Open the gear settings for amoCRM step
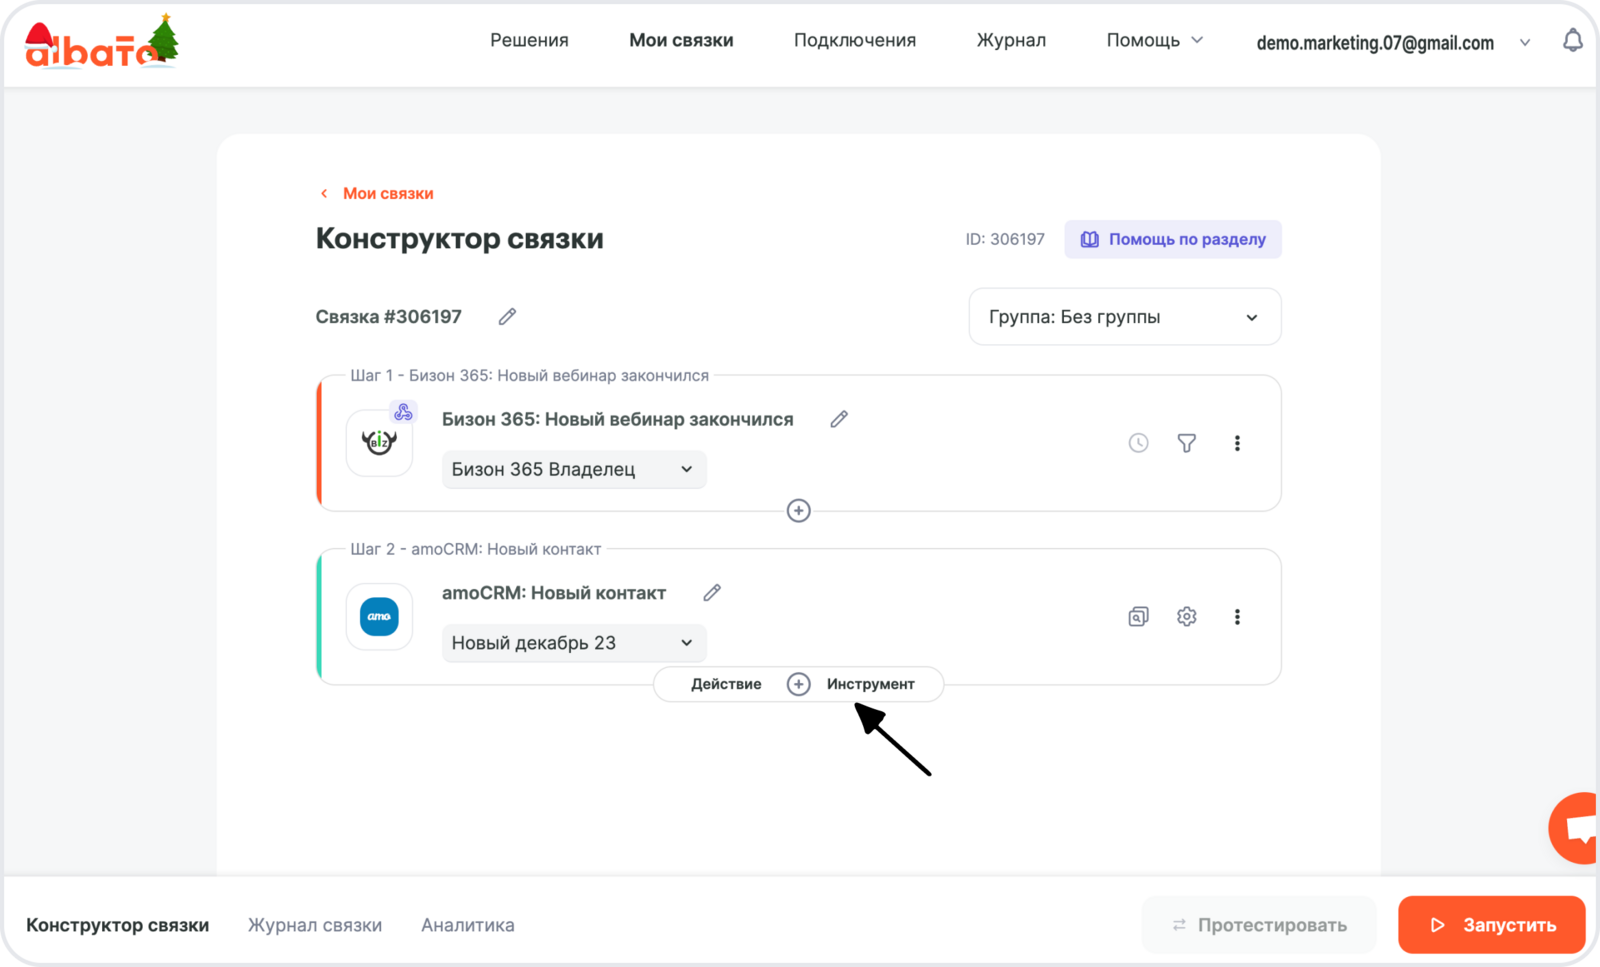The height and width of the screenshot is (967, 1600). [x=1186, y=617]
